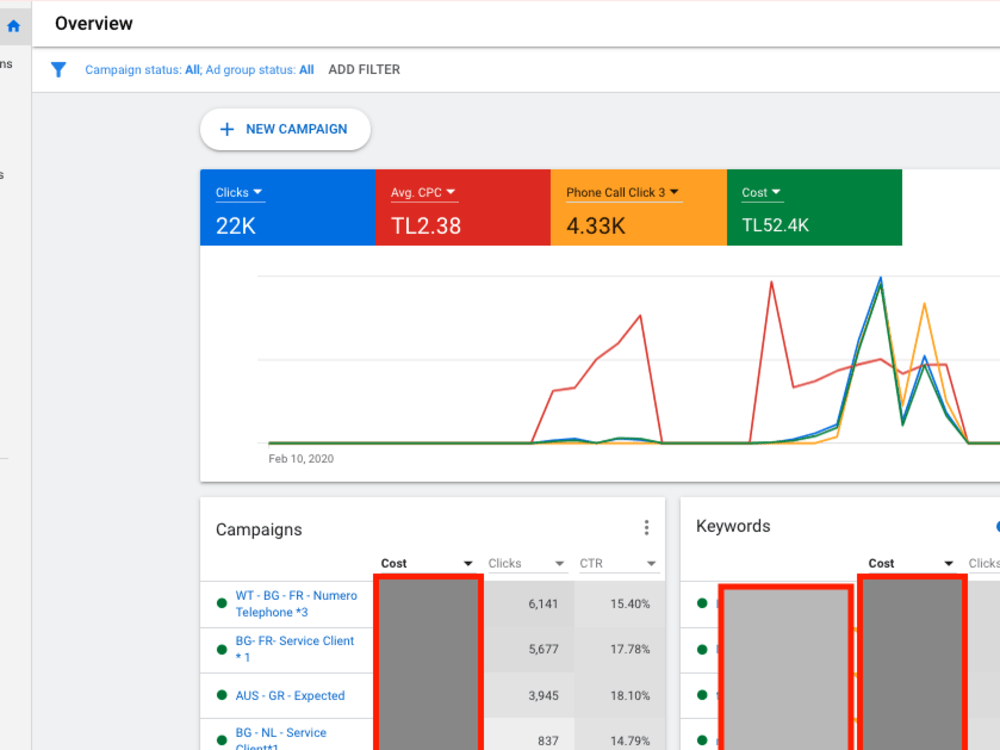Select the blue Clicks 22K scorecard
Viewport: 1000px width, 750px height.
(288, 207)
